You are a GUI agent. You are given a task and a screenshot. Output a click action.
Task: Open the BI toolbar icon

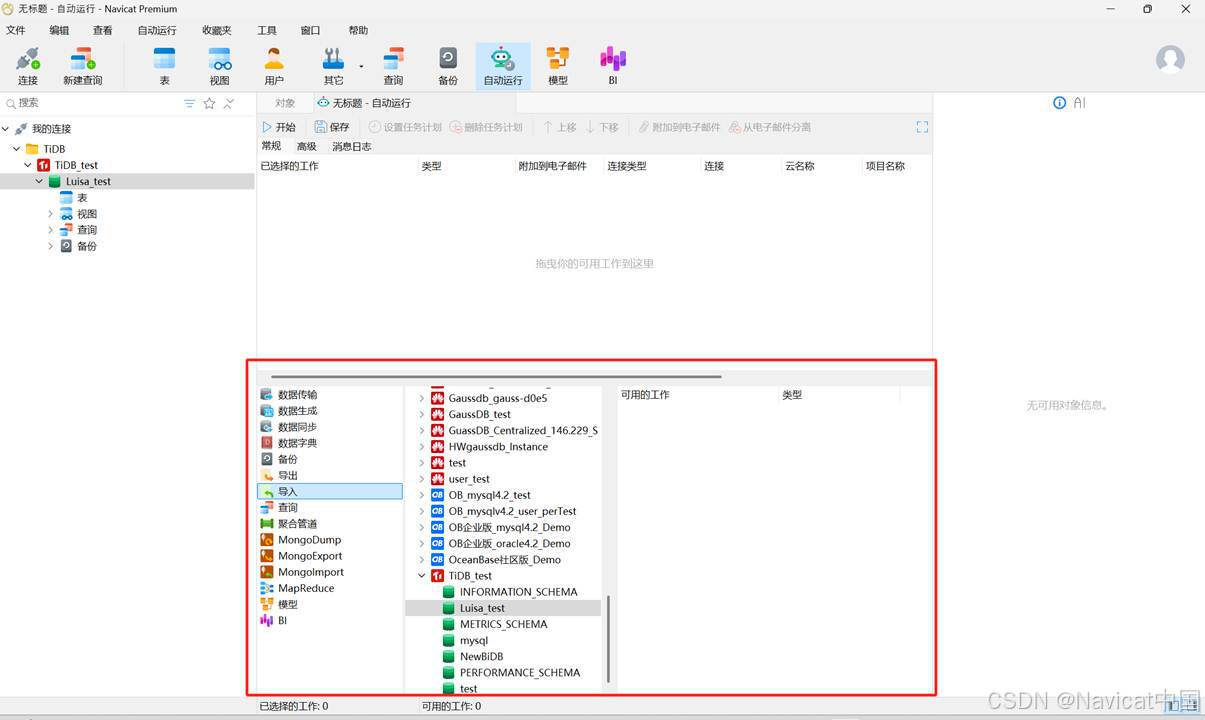(x=613, y=67)
